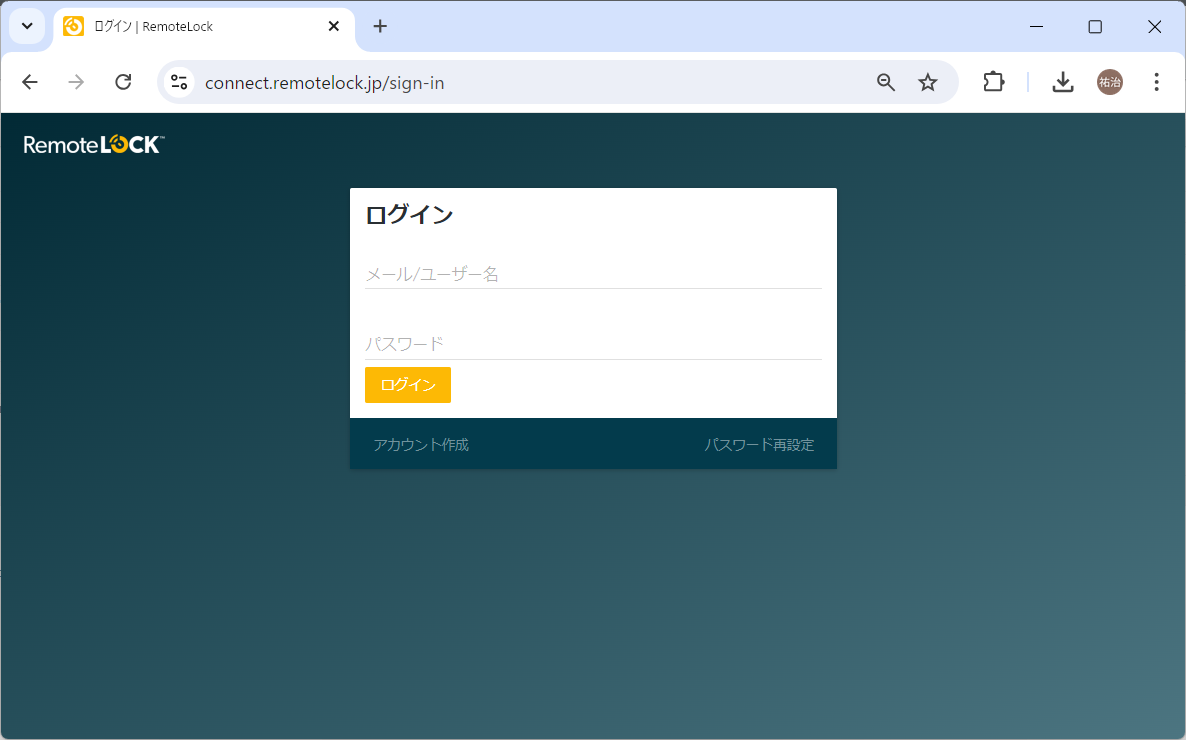Click the RemoteLock logo in the header
The height and width of the screenshot is (740, 1186).
point(91,144)
